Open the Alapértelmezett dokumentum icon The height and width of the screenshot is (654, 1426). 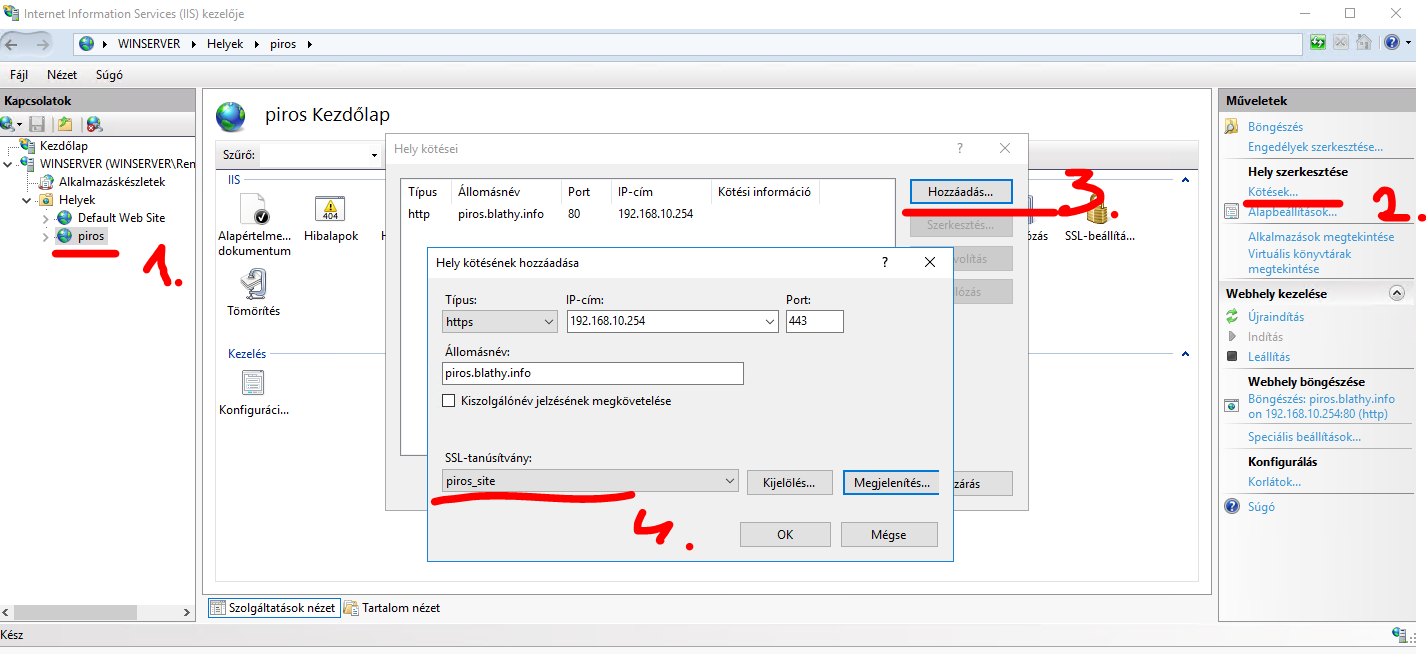click(254, 211)
